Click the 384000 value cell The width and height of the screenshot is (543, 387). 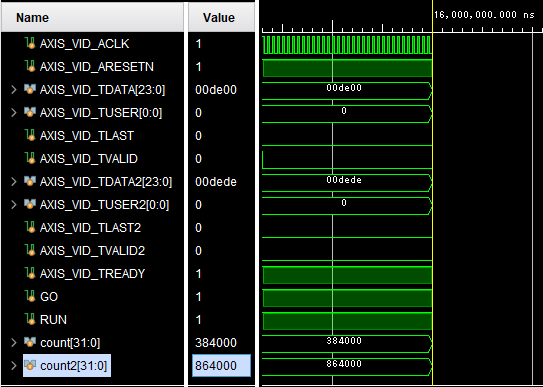click(216, 343)
